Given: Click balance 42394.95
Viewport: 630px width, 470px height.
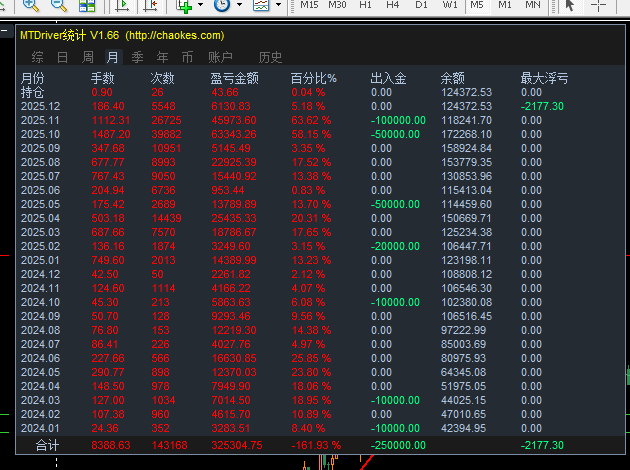Looking at the screenshot, I should [x=464, y=428].
